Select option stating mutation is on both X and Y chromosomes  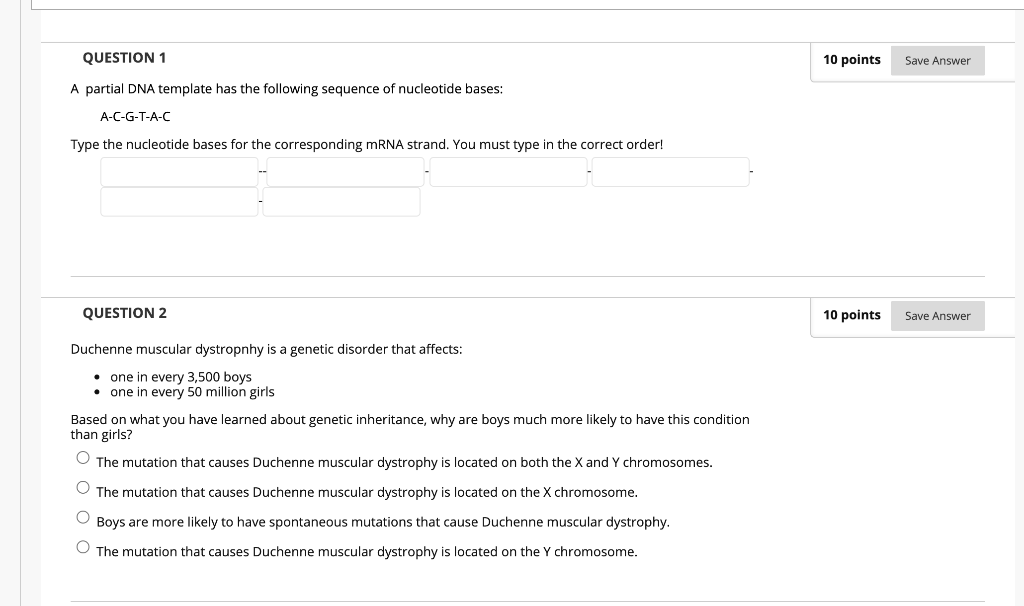[83, 456]
